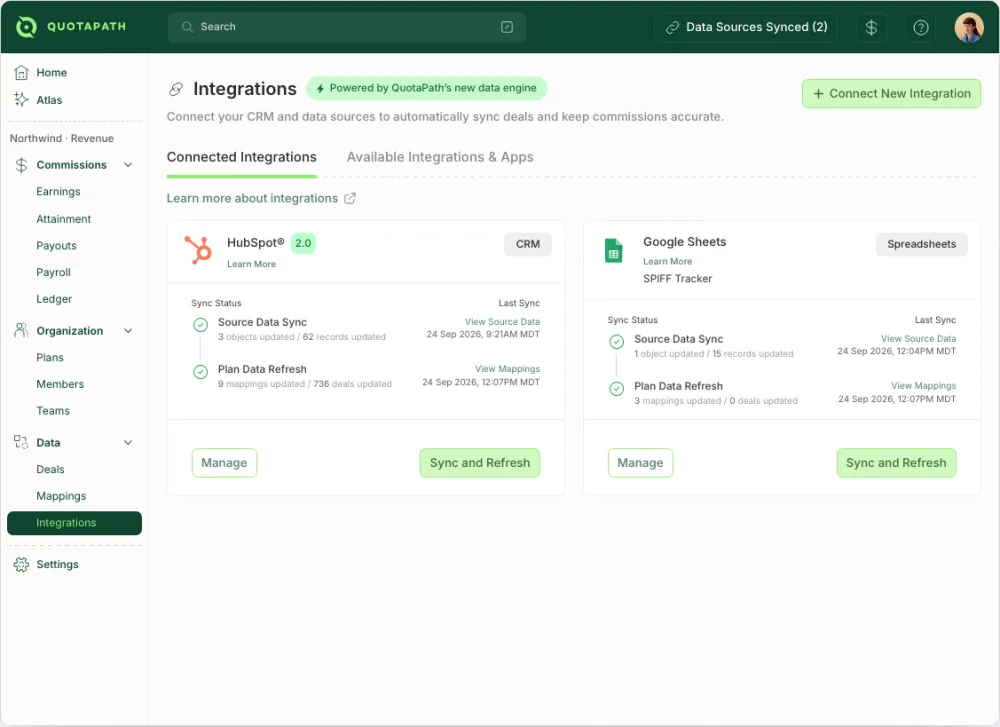The image size is (1000, 727).
Task: Switch to Available Integrations & Apps tab
Action: click(x=440, y=158)
